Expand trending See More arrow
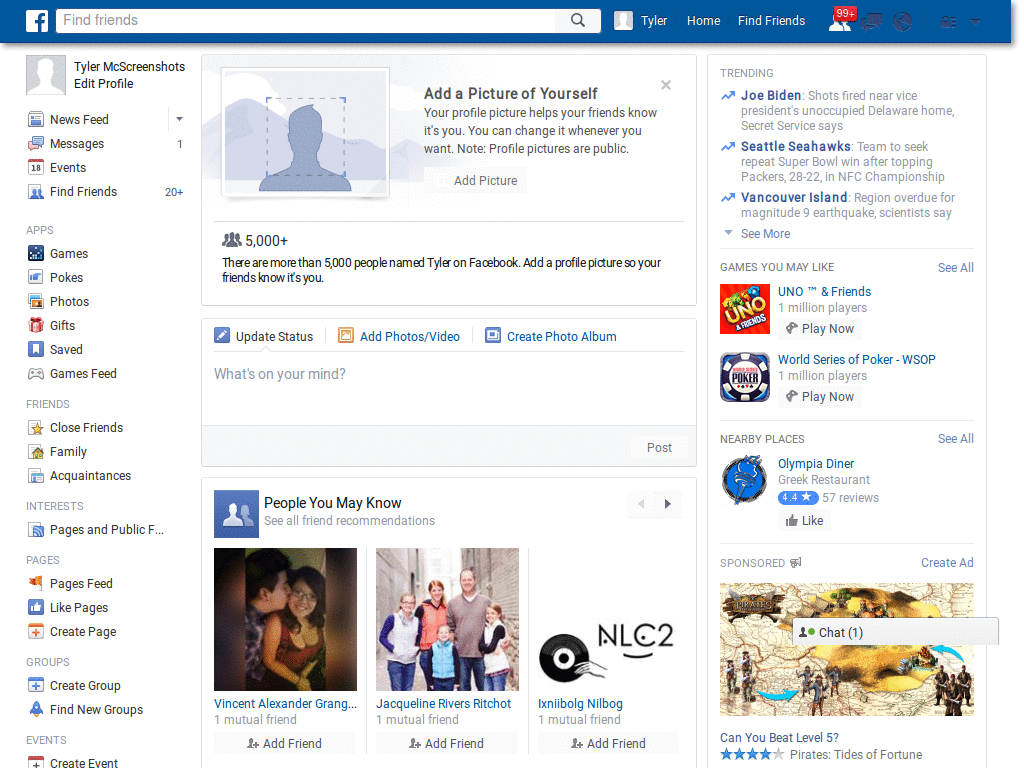1024x768 pixels. pos(728,233)
